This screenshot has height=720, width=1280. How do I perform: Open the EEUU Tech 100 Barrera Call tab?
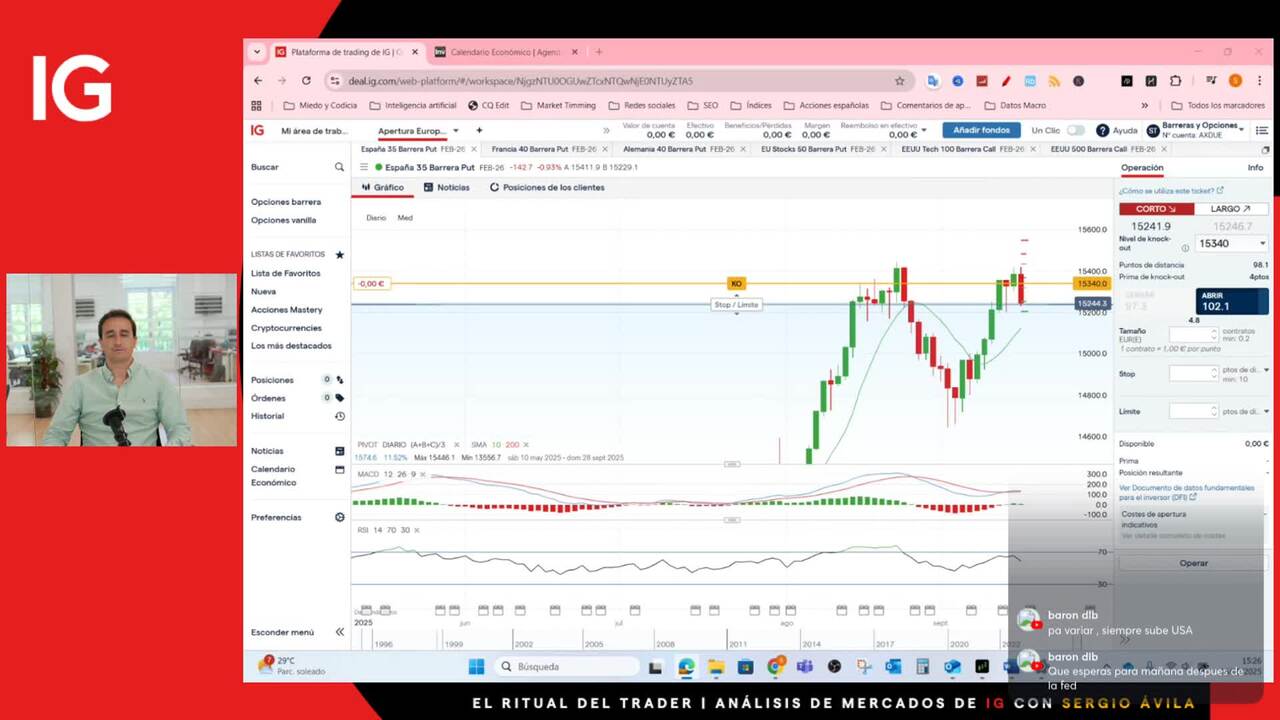(949, 149)
